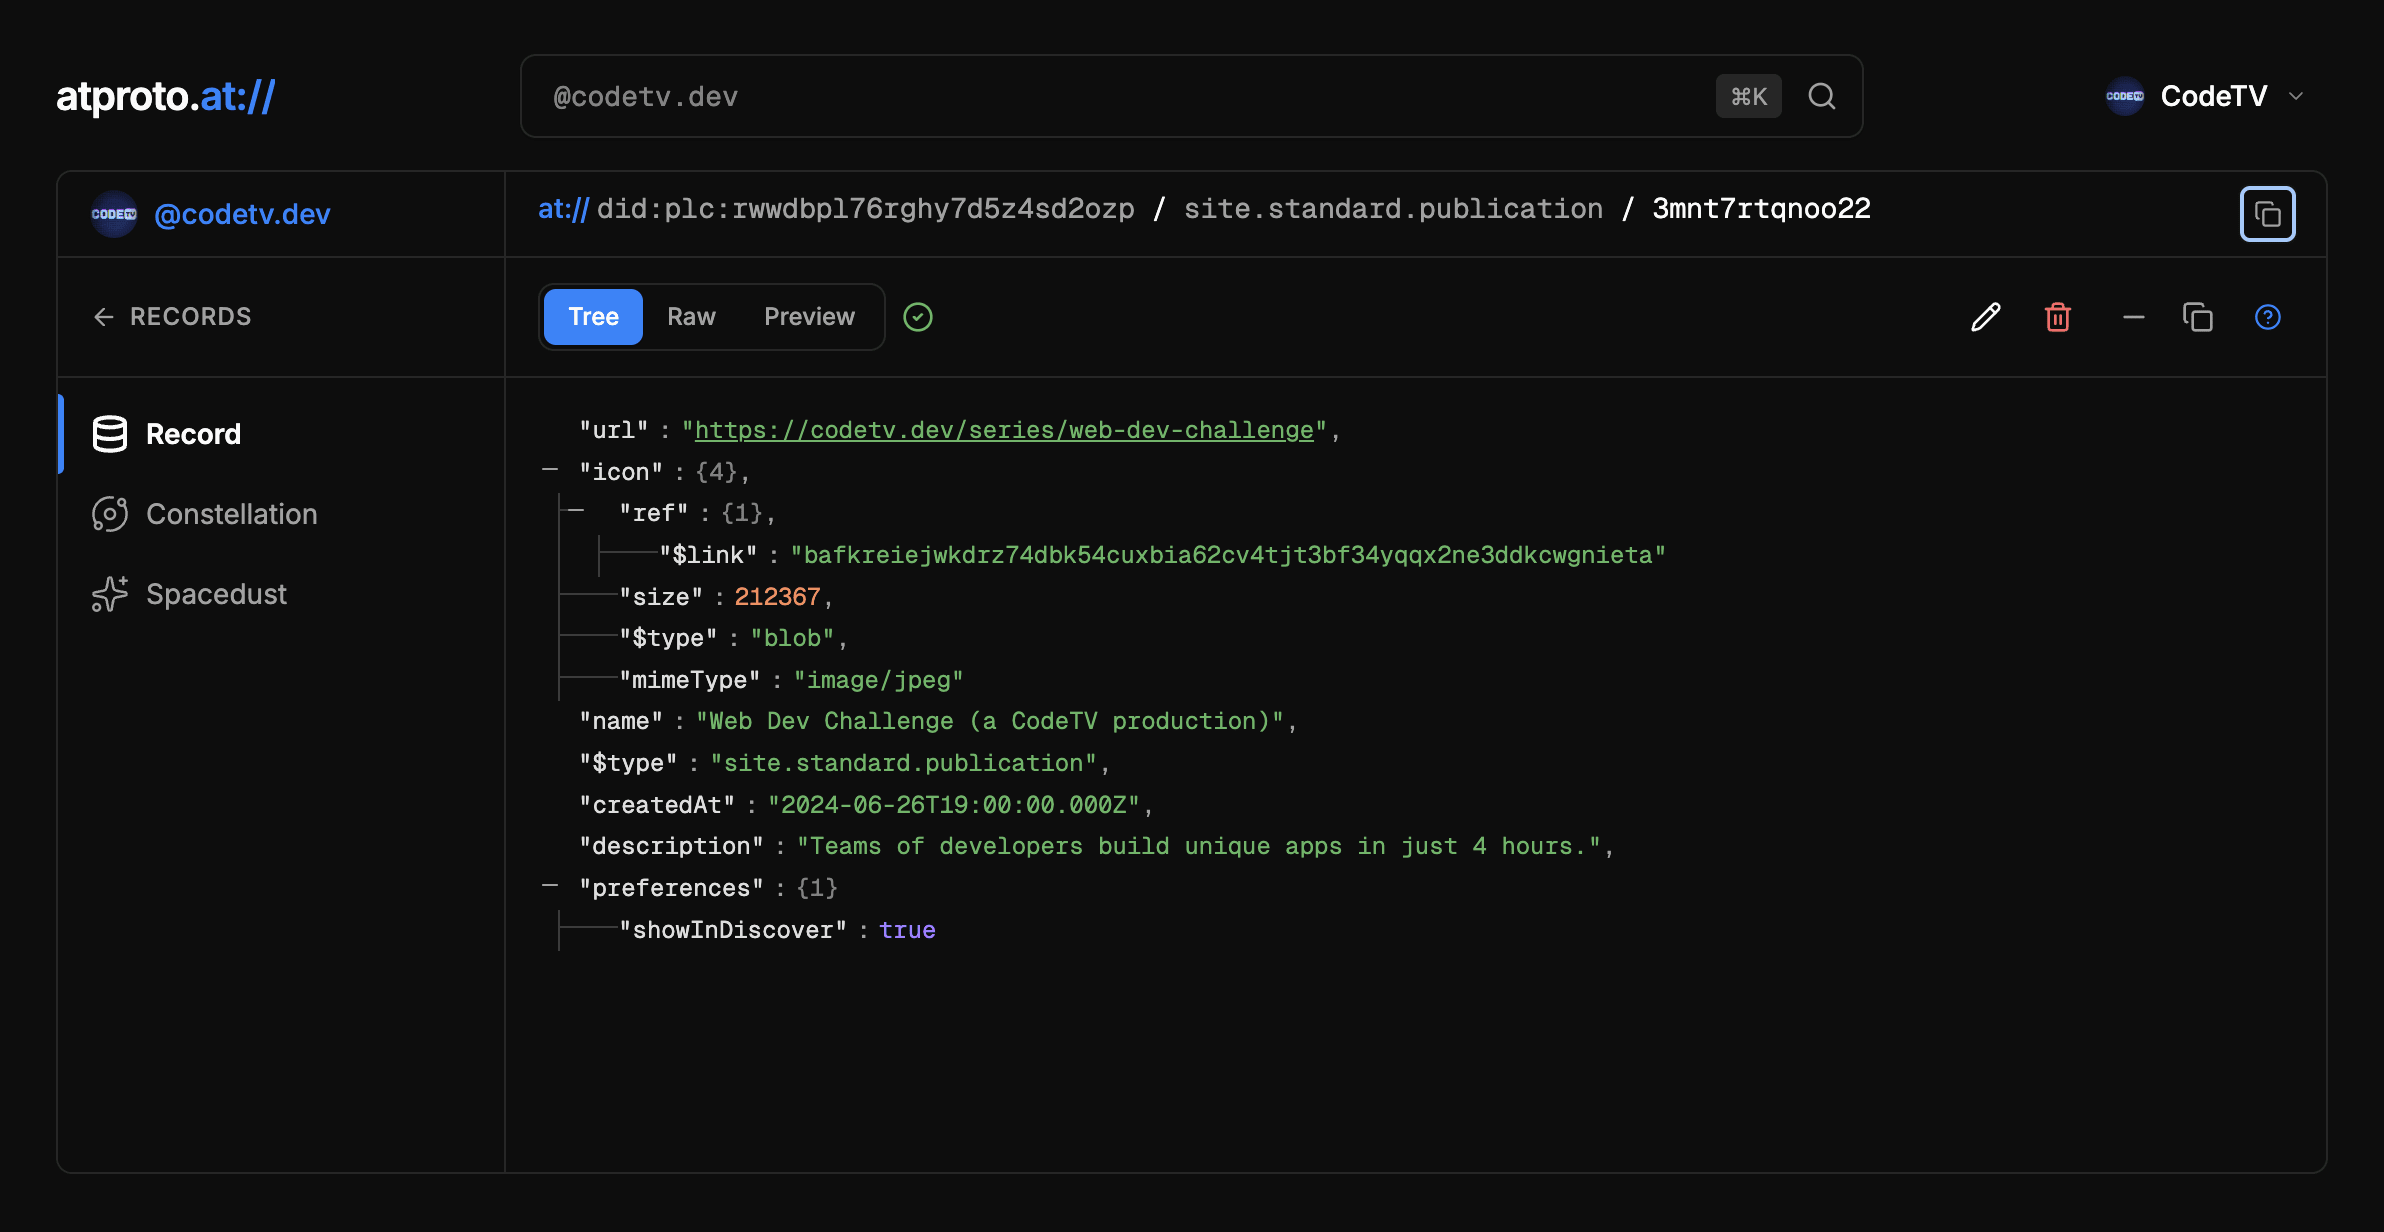Viewport: 2384px width, 1232px height.
Task: Open the site.standard.publication collection
Action: (1393, 209)
